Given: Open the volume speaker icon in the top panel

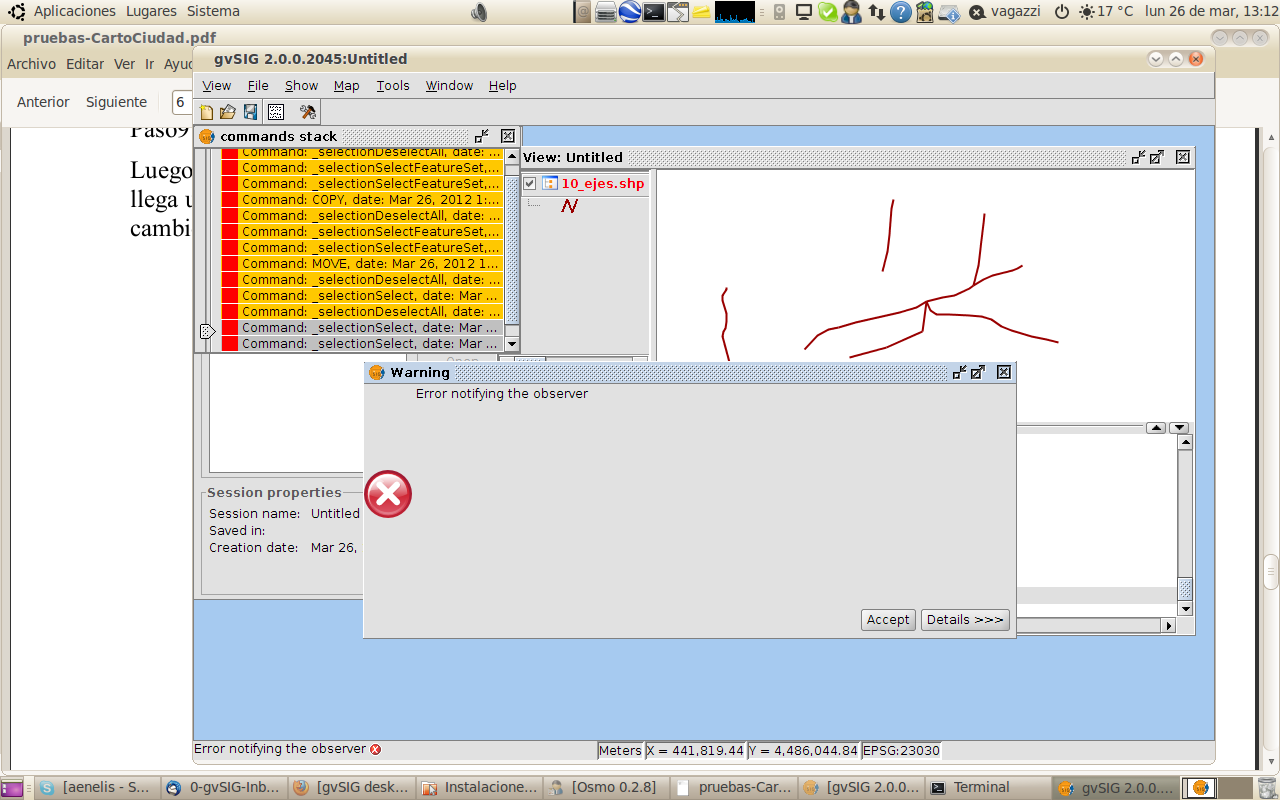Looking at the screenshot, I should (480, 12).
